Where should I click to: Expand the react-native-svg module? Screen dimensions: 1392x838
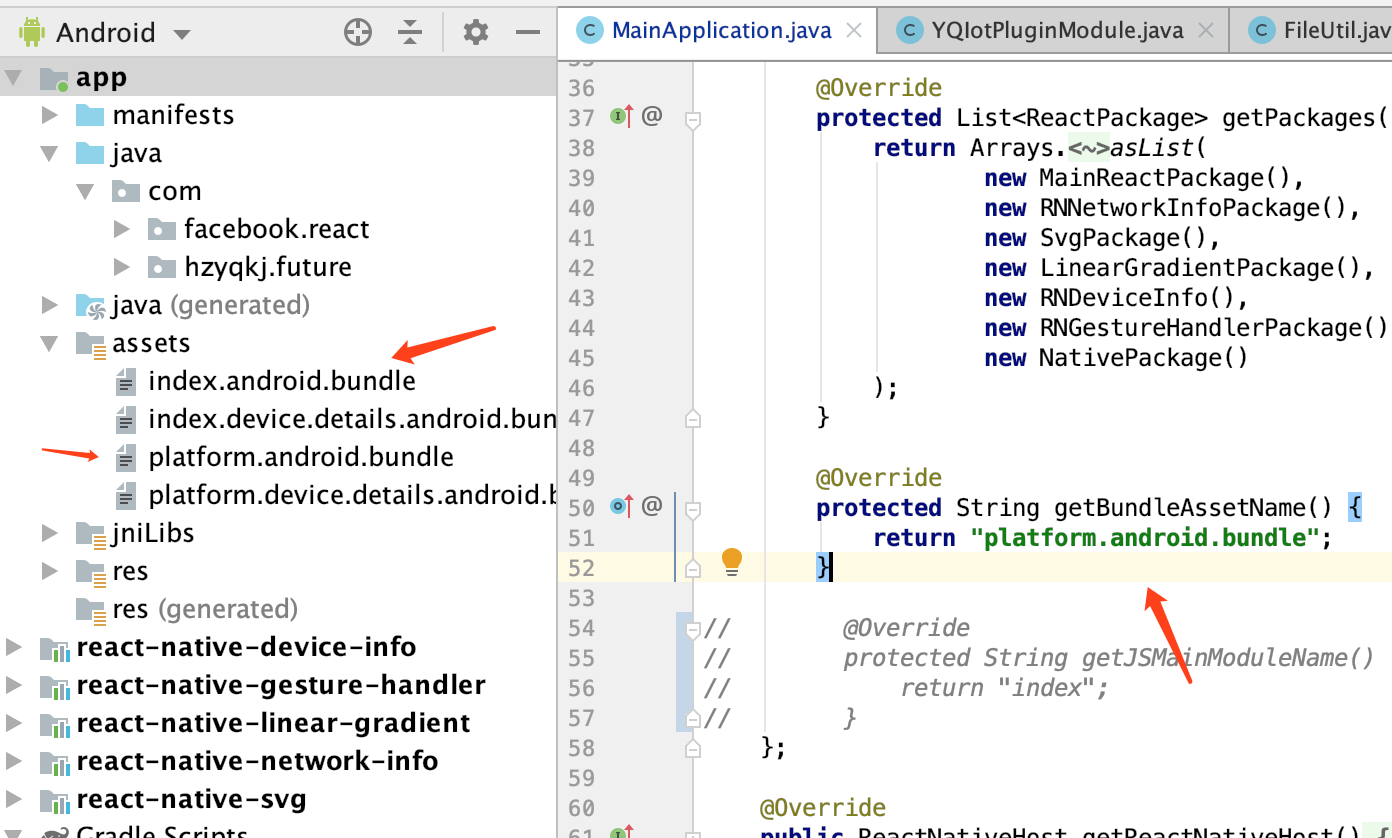click(x=14, y=799)
